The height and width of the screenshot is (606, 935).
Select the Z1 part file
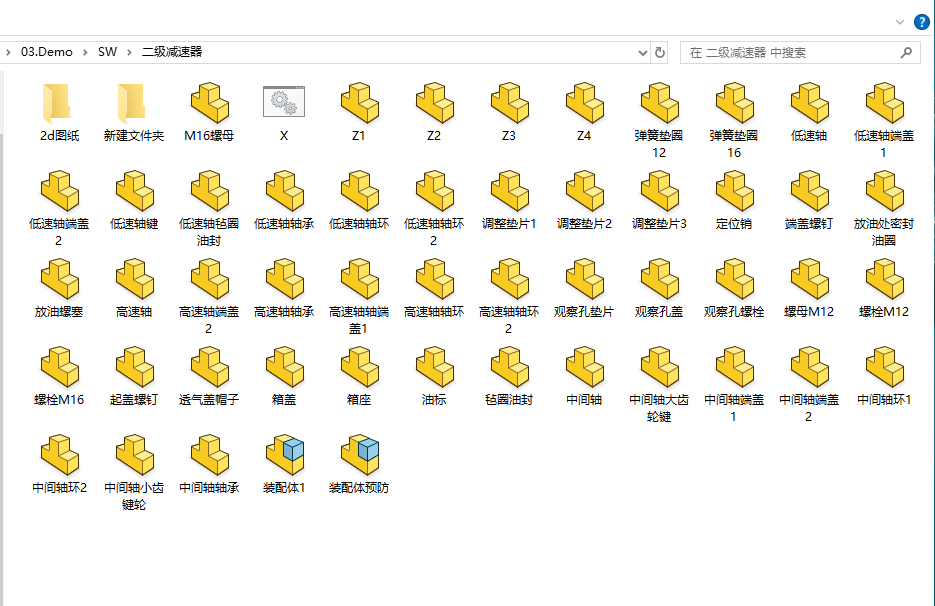(x=359, y=105)
